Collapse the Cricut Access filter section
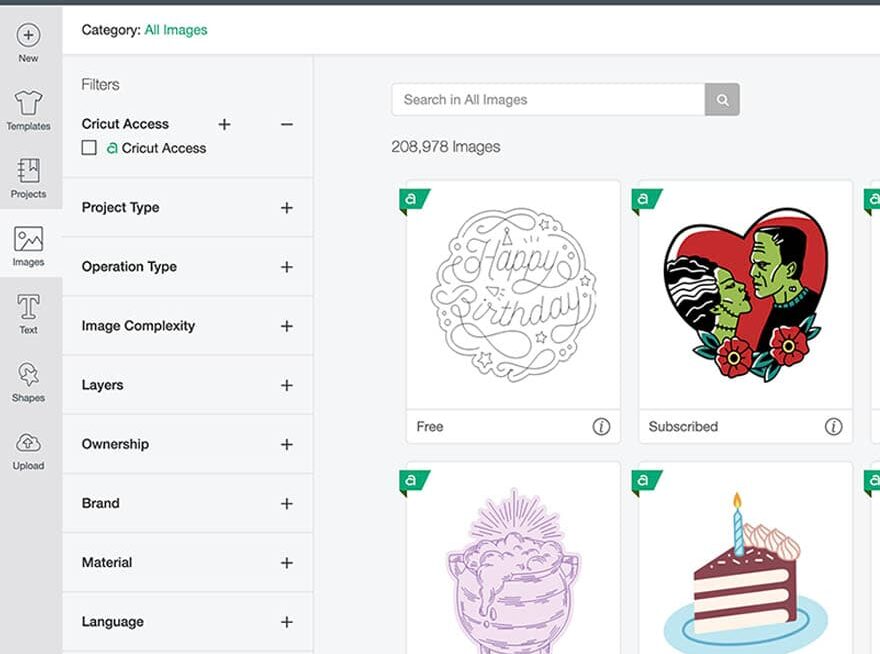Viewport: 880px width, 654px height. click(x=287, y=124)
